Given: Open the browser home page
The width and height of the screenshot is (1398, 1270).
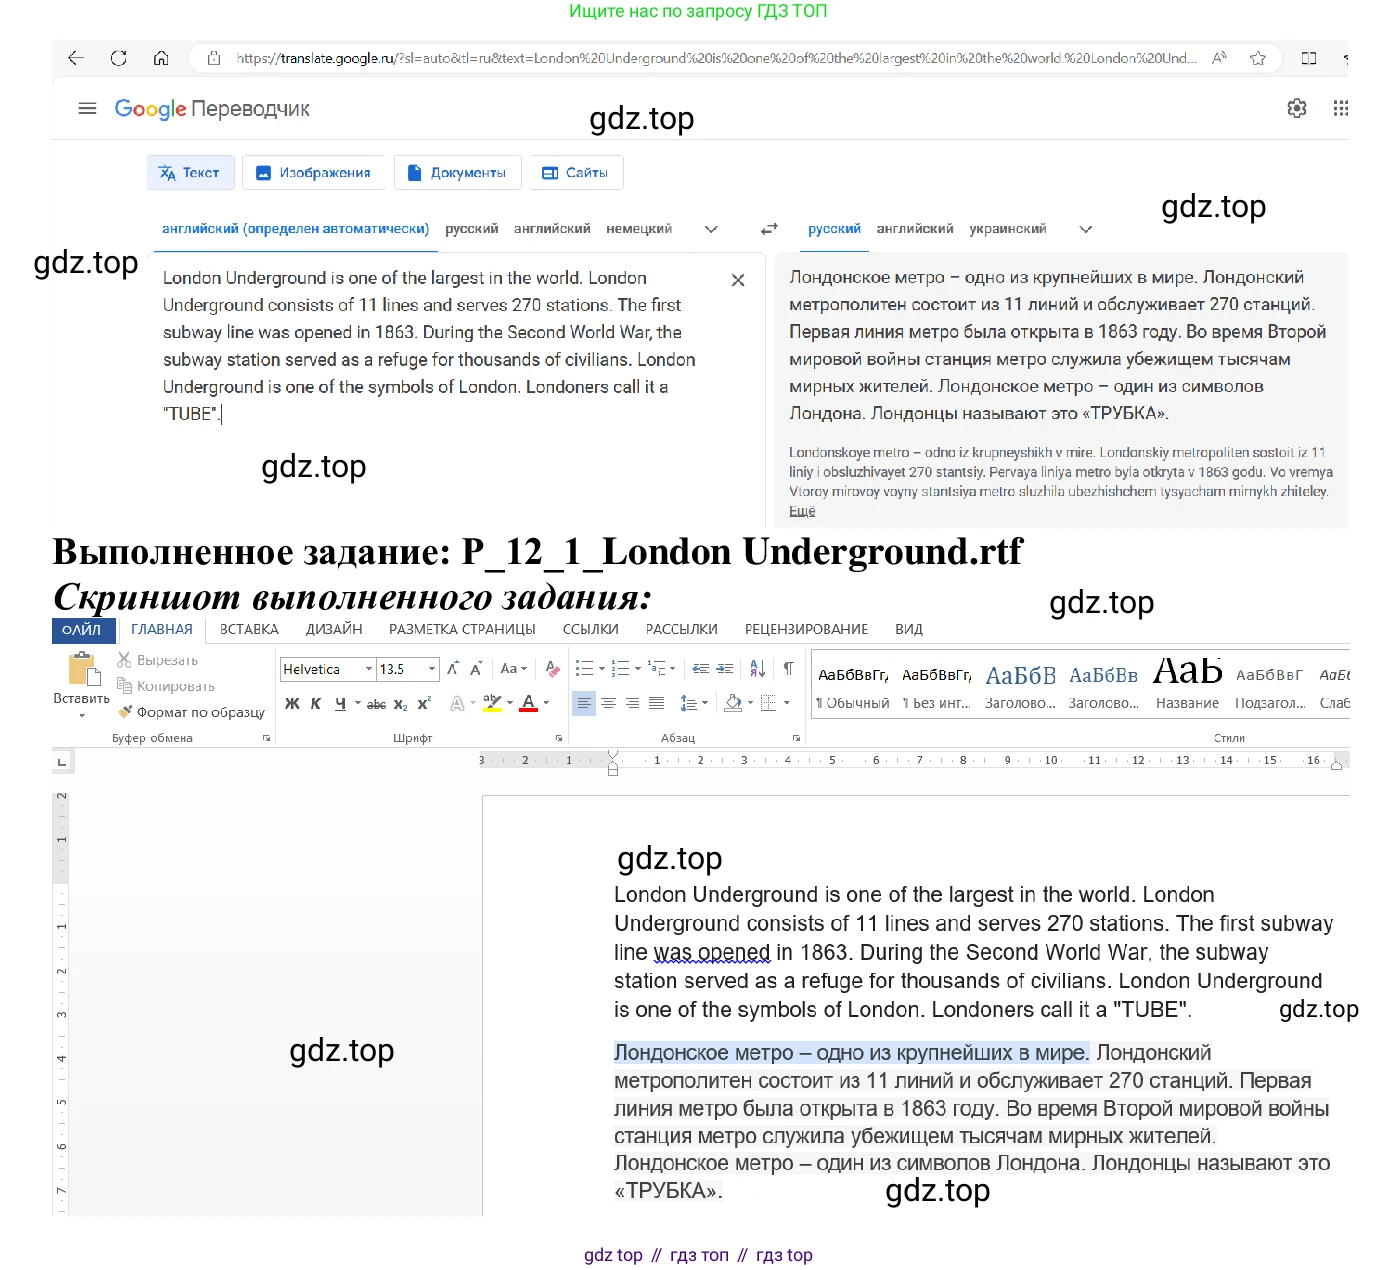Looking at the screenshot, I should tap(161, 58).
